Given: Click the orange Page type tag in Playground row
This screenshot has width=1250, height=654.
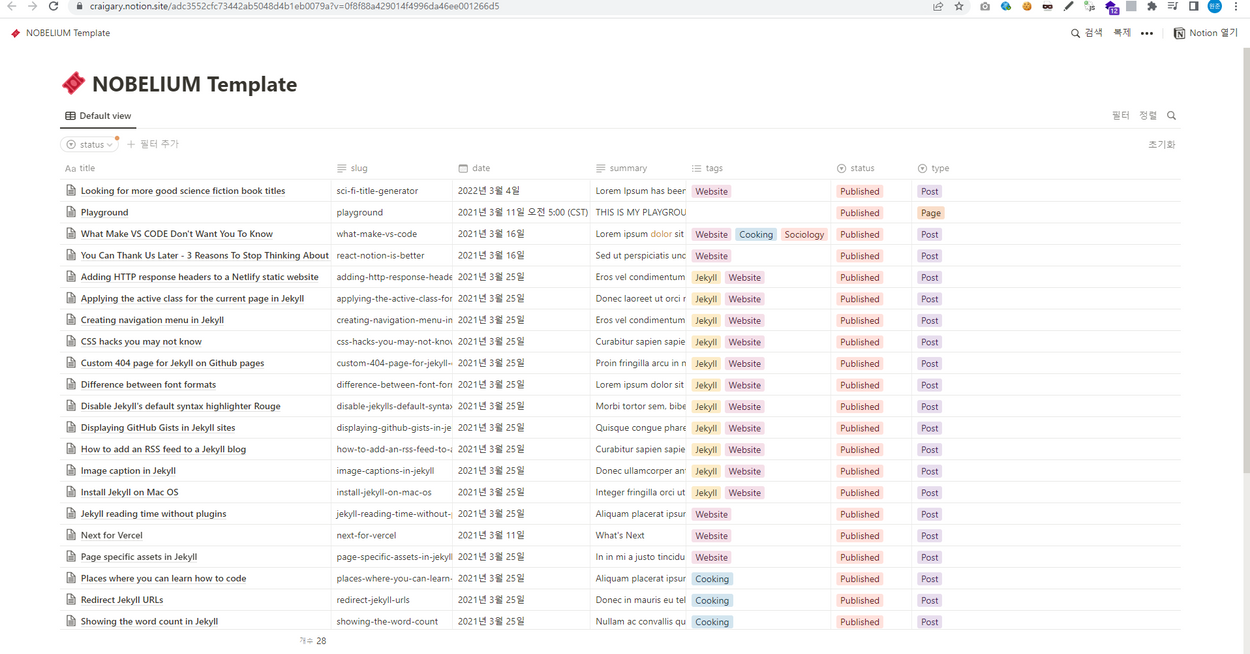Looking at the screenshot, I should click(x=930, y=213).
